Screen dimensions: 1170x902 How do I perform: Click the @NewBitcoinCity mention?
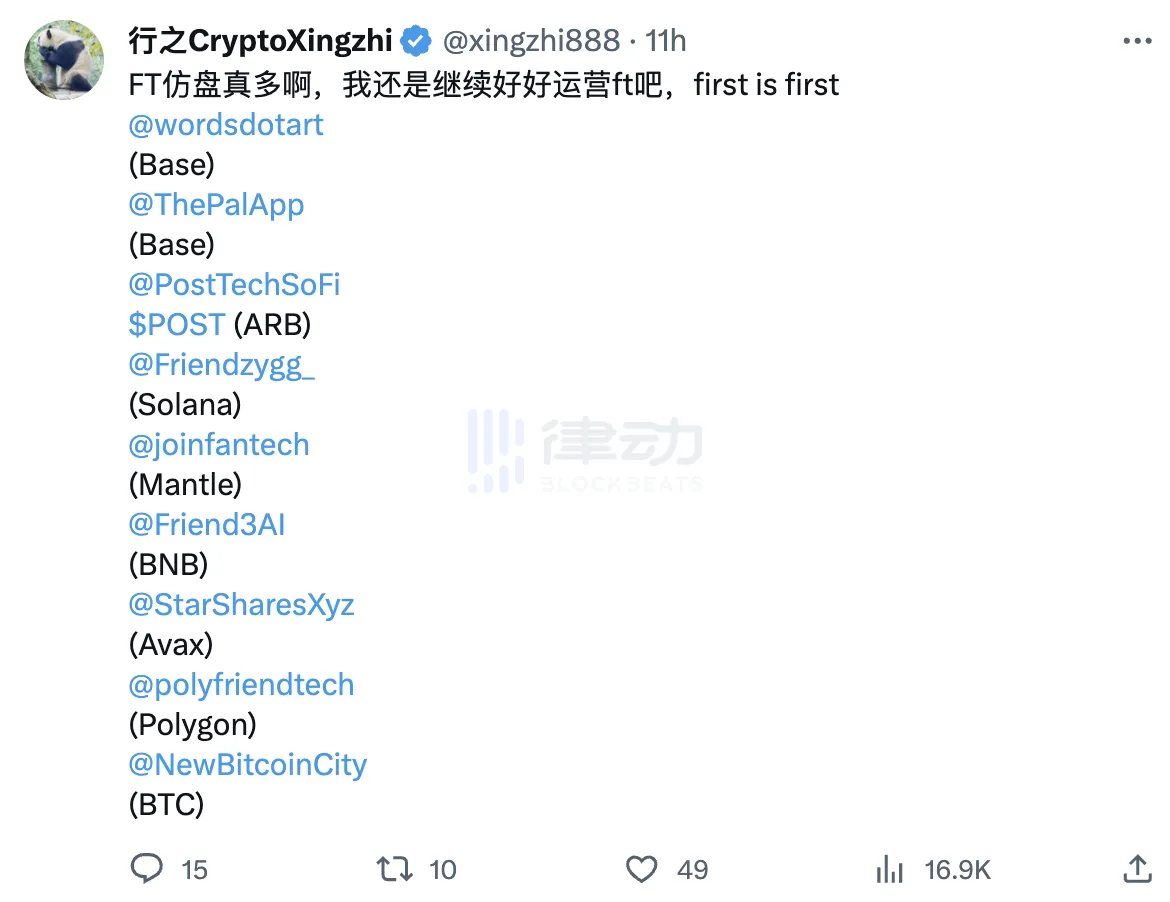click(247, 765)
